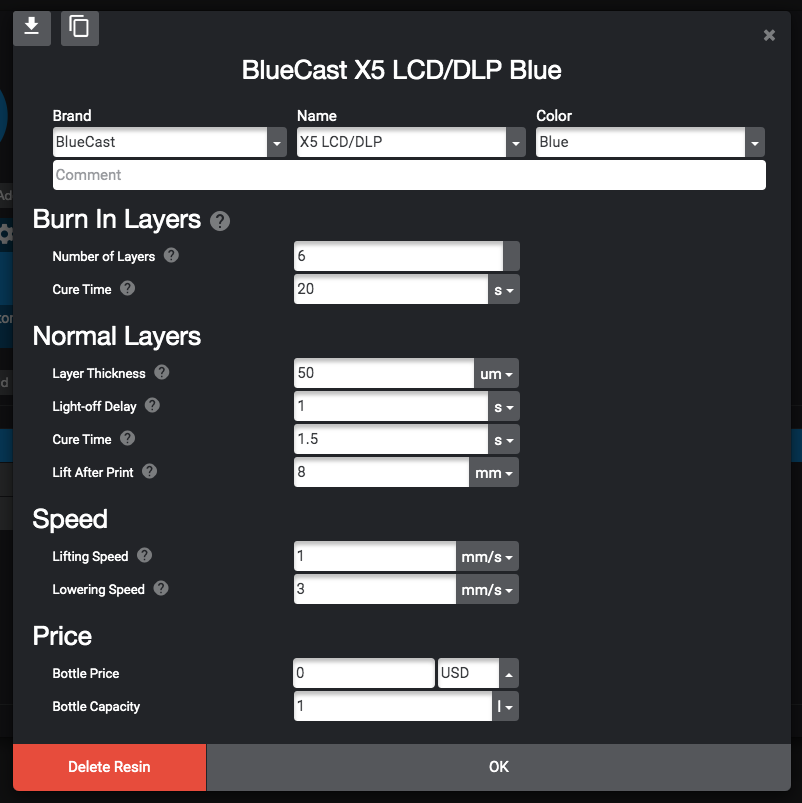
Task: Show help for Light-off Delay
Action: click(152, 406)
